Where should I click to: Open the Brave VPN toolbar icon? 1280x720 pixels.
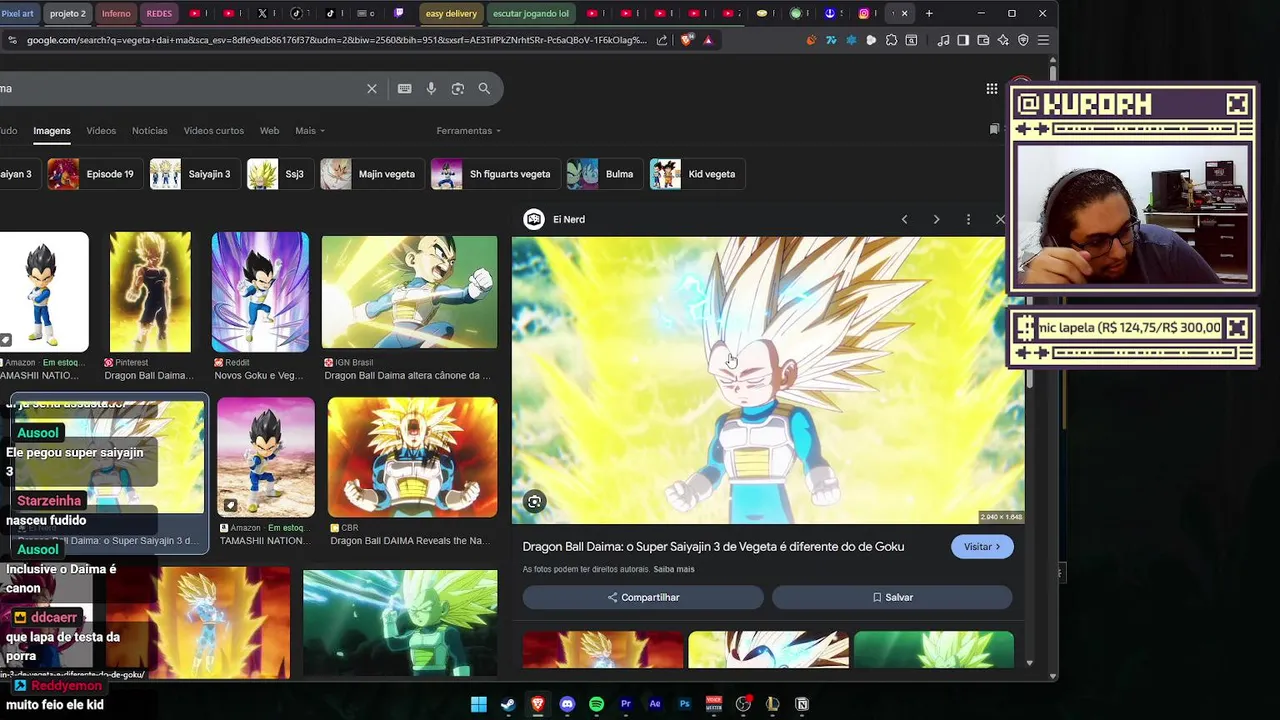(x=1023, y=40)
